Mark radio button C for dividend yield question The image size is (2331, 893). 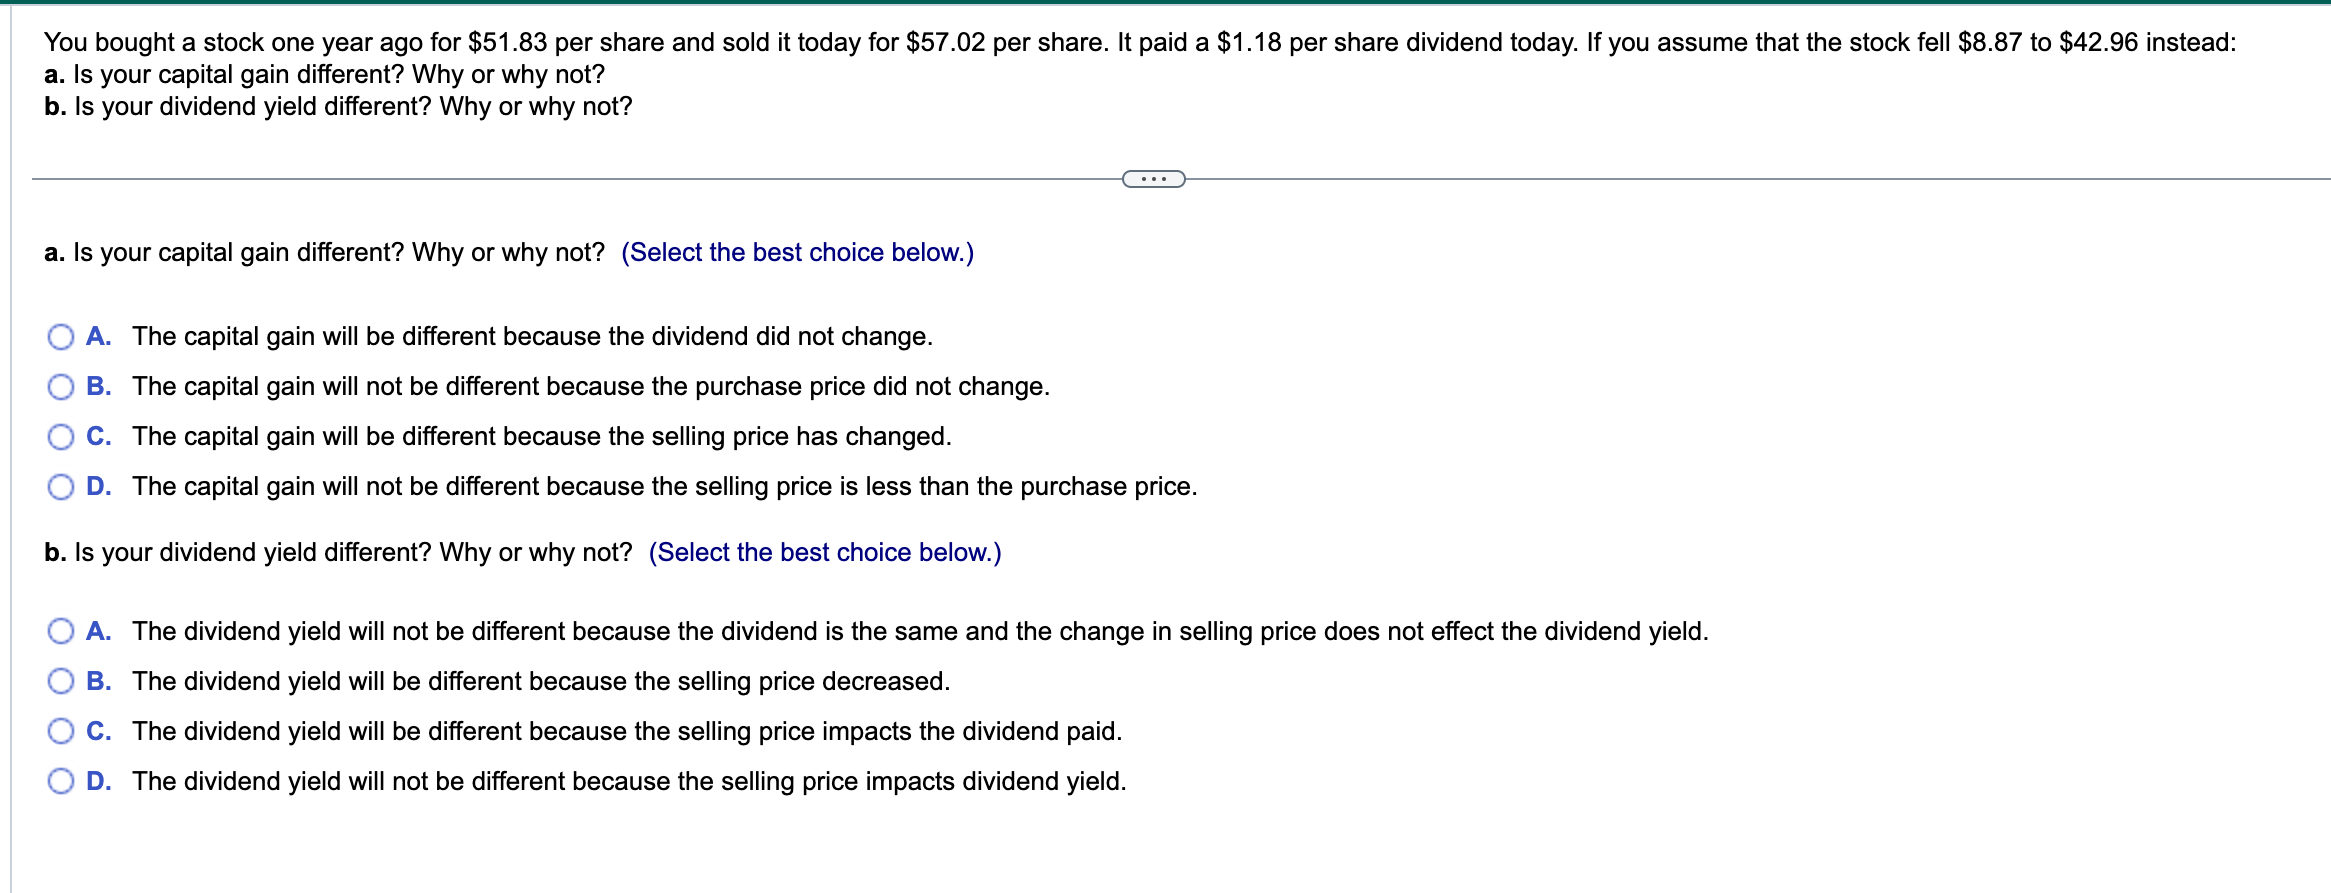coord(61,731)
